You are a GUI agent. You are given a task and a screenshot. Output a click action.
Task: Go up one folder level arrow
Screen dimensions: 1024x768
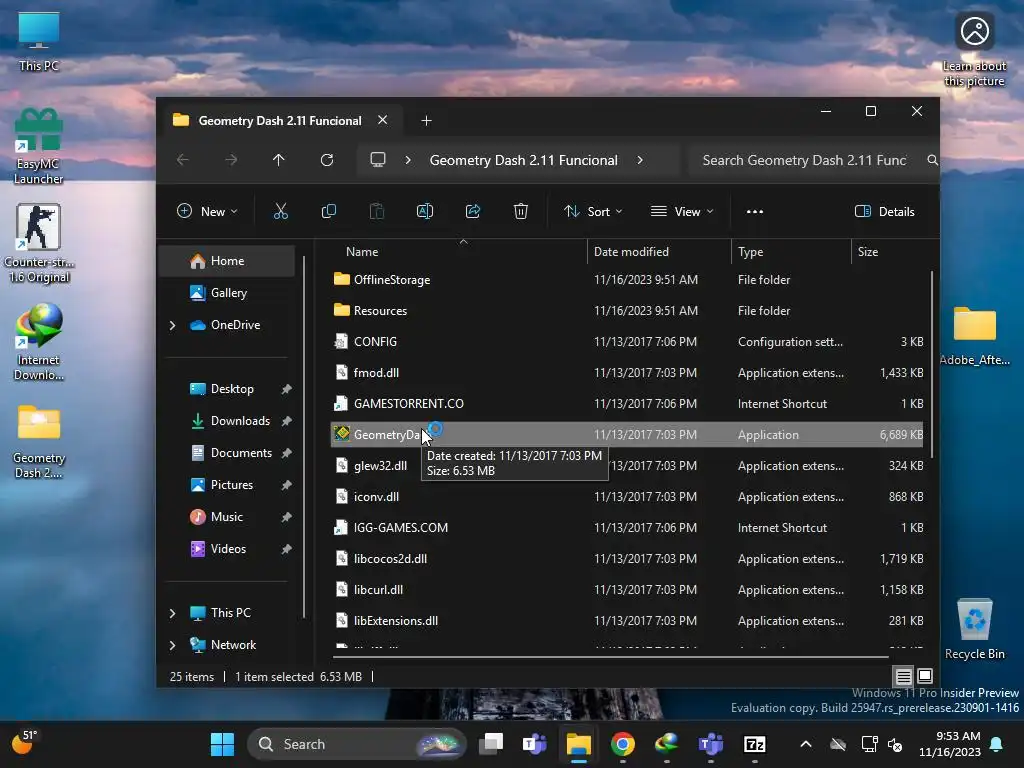(x=279, y=160)
